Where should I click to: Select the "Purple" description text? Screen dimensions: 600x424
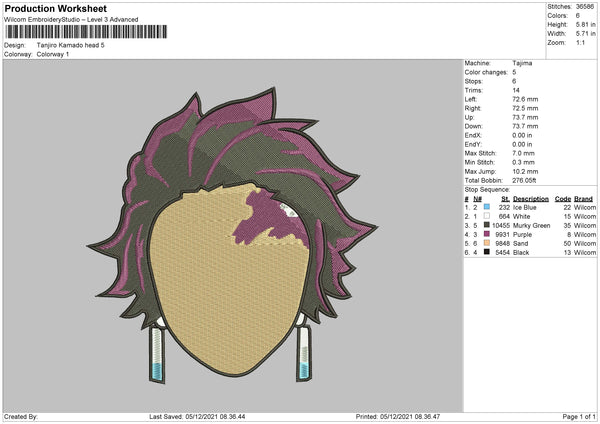pos(522,235)
